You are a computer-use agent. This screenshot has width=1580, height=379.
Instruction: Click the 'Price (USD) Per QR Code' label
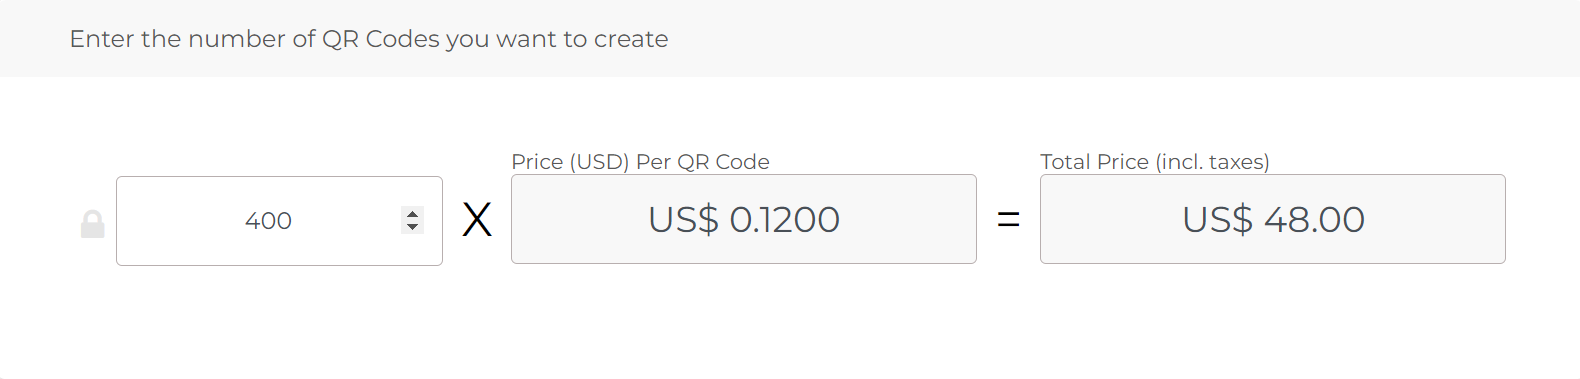pos(640,162)
